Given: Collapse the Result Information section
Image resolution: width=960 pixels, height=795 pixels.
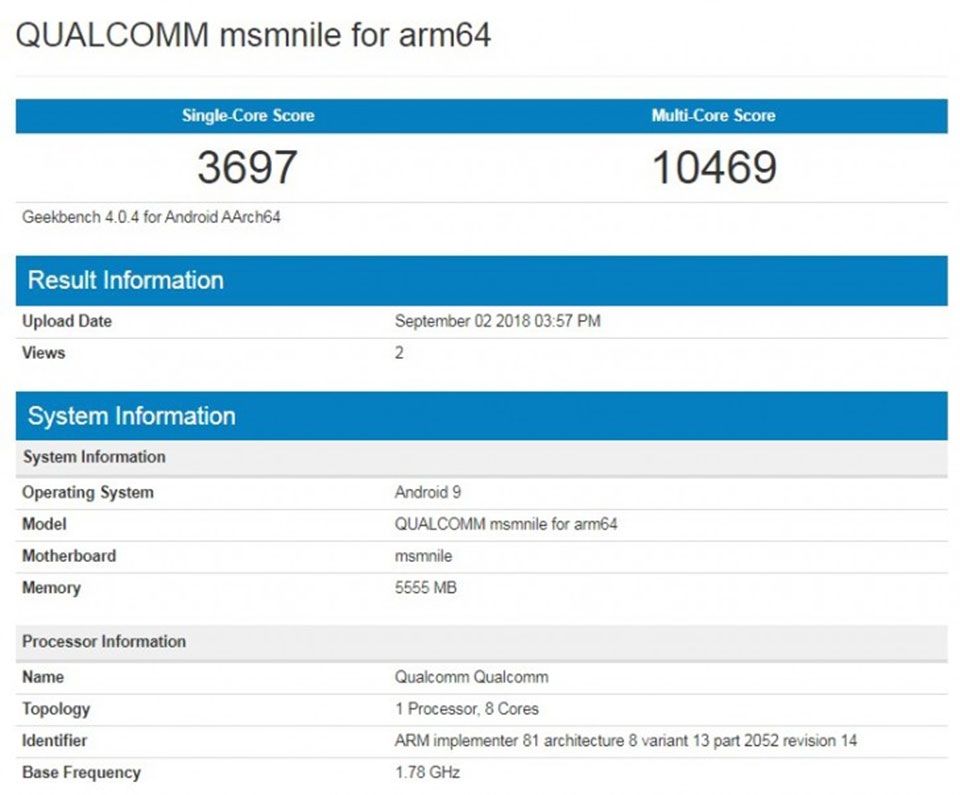Looking at the screenshot, I should pos(123,281).
